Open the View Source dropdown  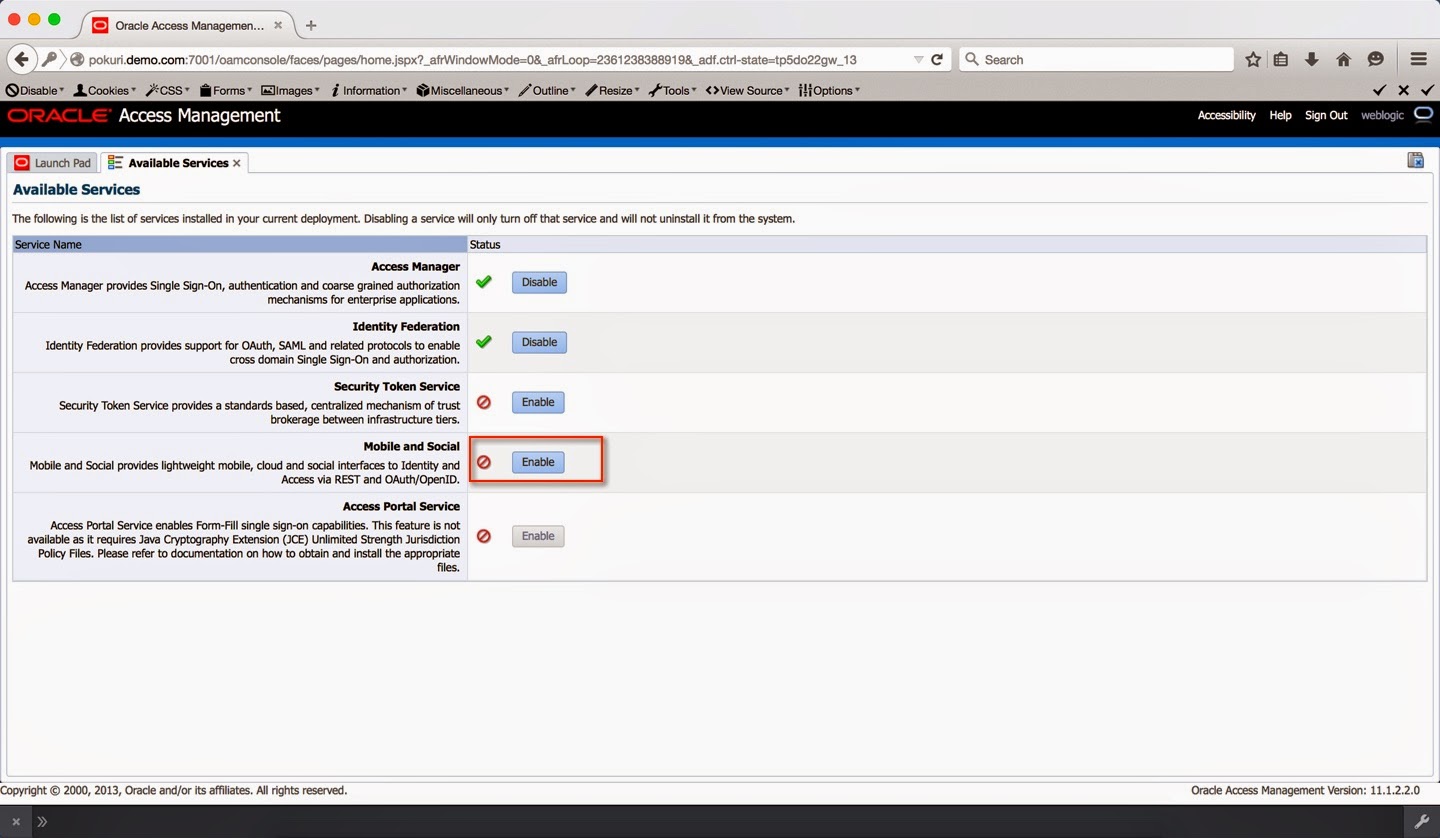pyautogui.click(x=747, y=90)
